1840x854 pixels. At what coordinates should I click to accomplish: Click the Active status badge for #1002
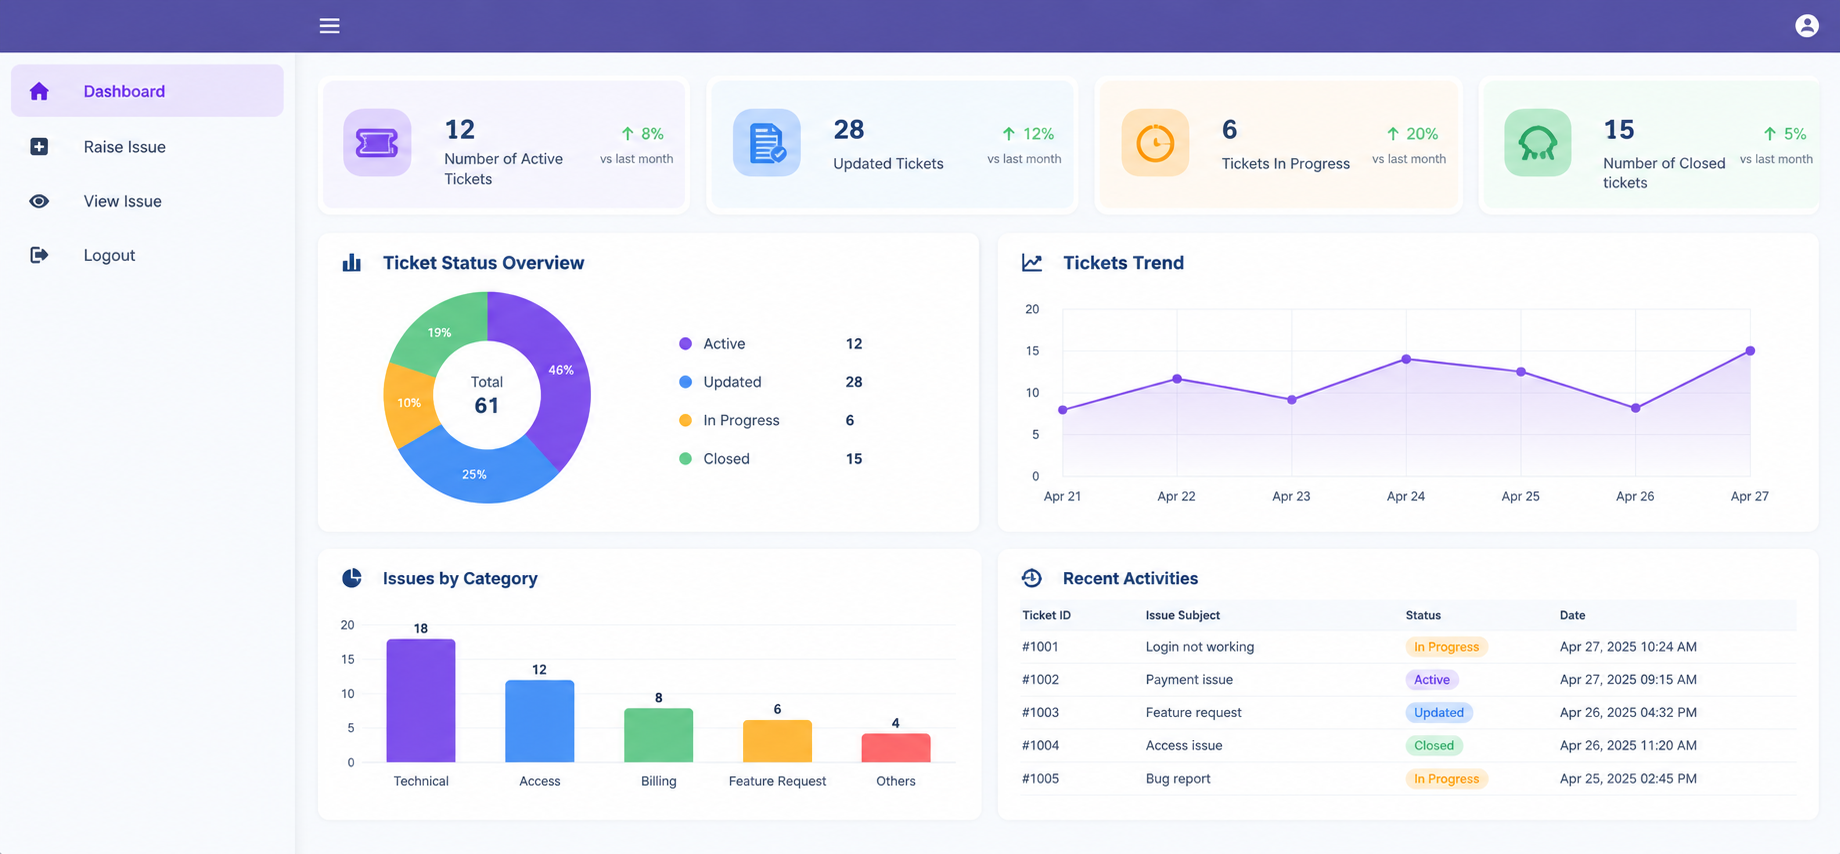tap(1432, 680)
